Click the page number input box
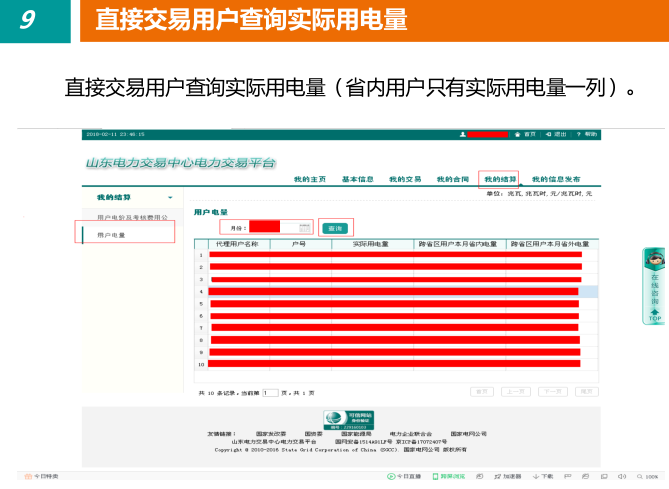This screenshot has height=489, width=669. coord(270,393)
